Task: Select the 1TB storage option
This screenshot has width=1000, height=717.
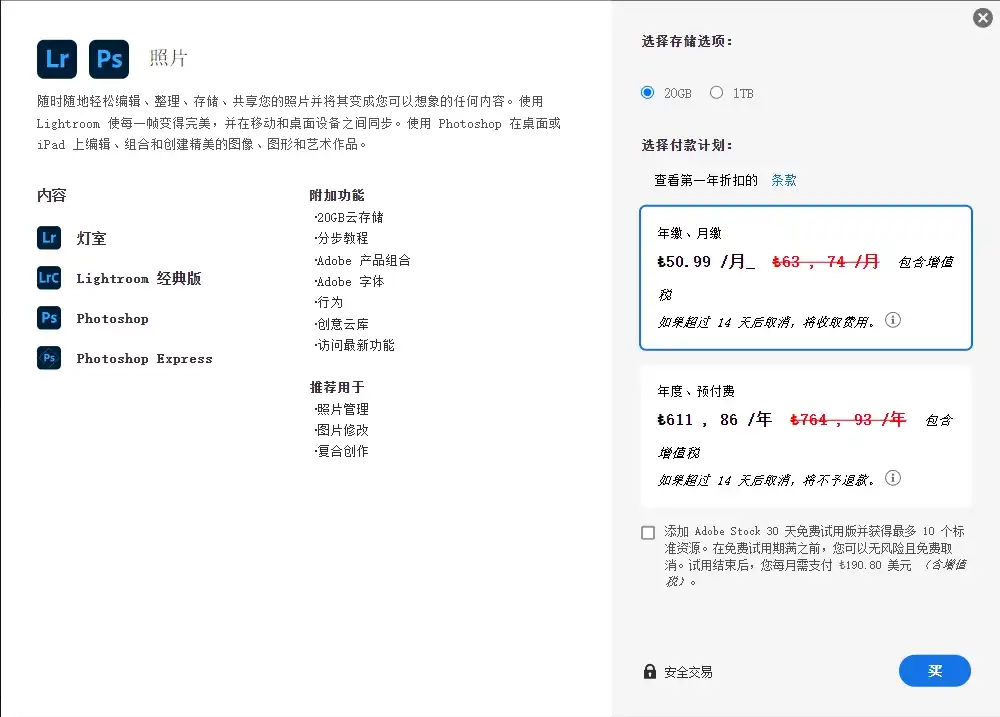Action: (717, 92)
